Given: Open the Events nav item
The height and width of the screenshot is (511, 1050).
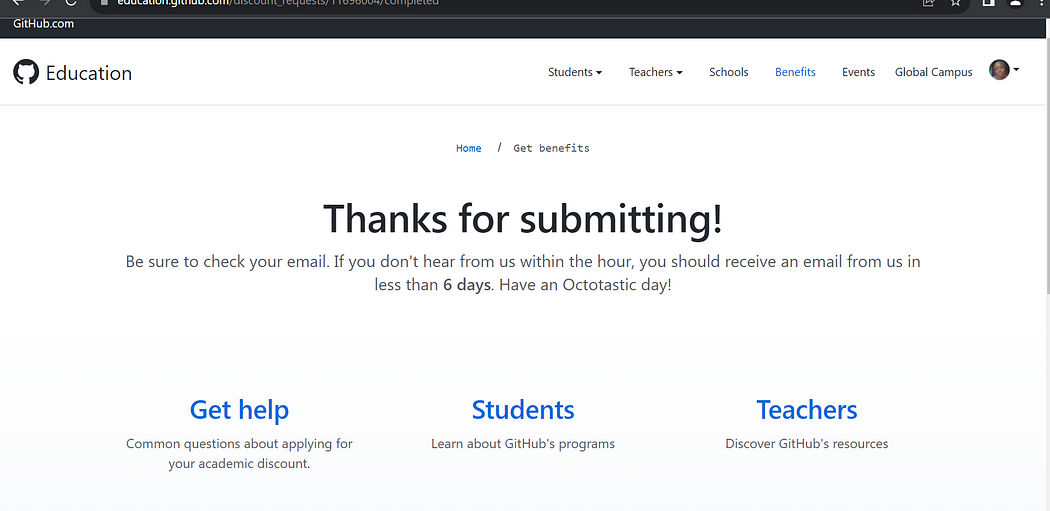Looking at the screenshot, I should (858, 72).
